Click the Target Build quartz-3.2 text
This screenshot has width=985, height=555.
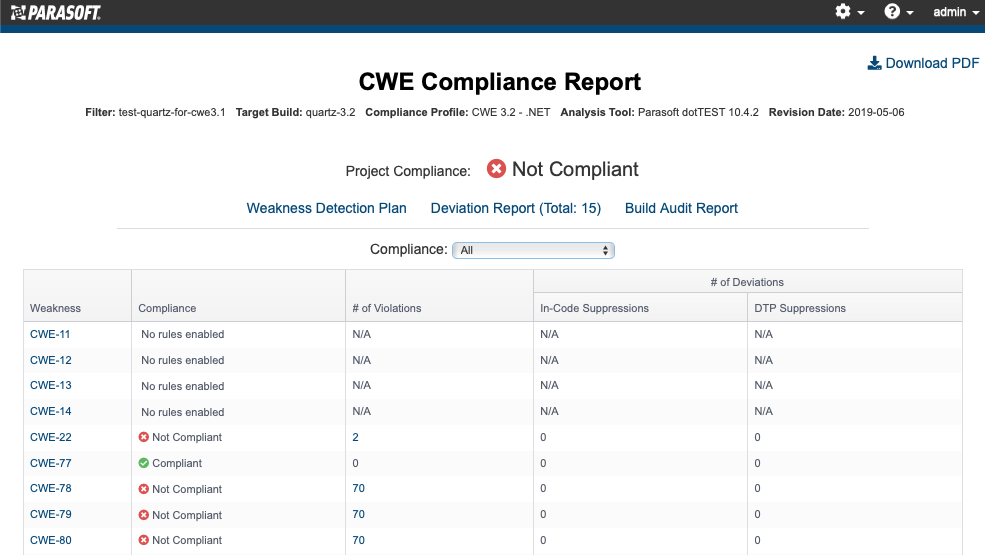pyautogui.click(x=295, y=113)
